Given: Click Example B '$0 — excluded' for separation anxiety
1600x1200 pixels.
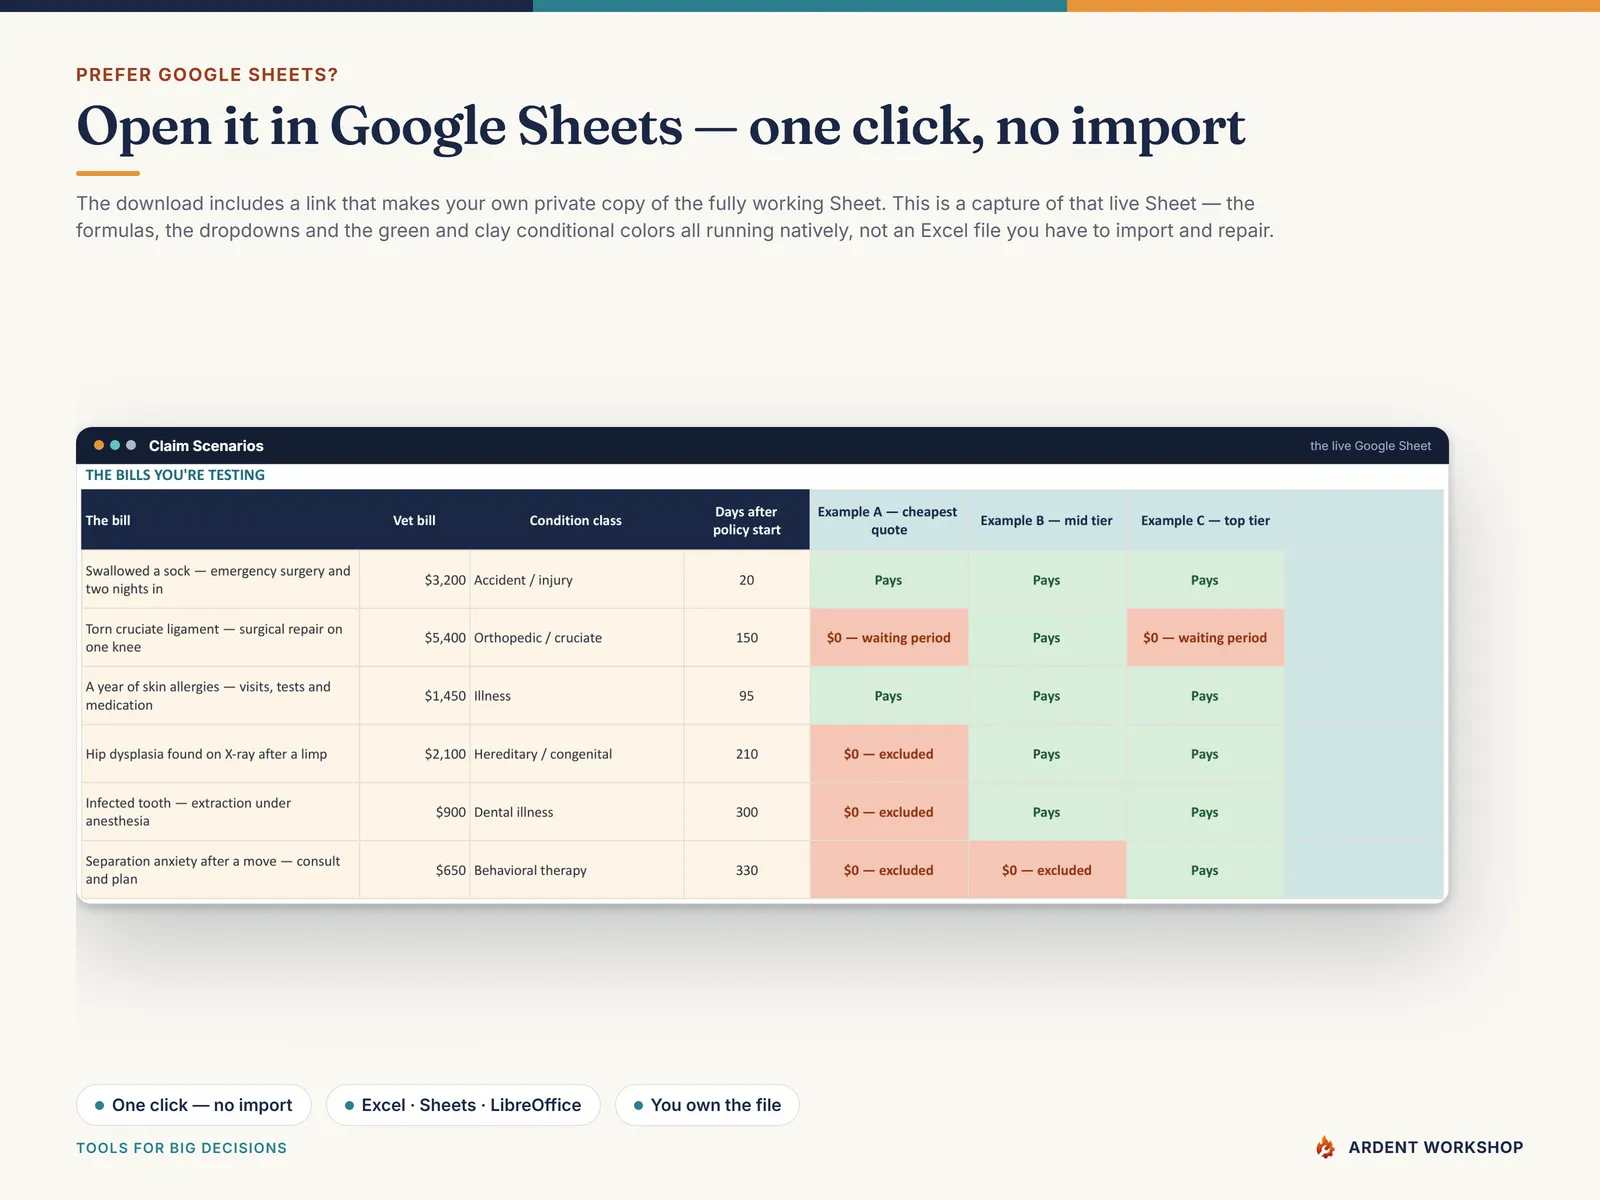Looking at the screenshot, I should tap(1047, 870).
